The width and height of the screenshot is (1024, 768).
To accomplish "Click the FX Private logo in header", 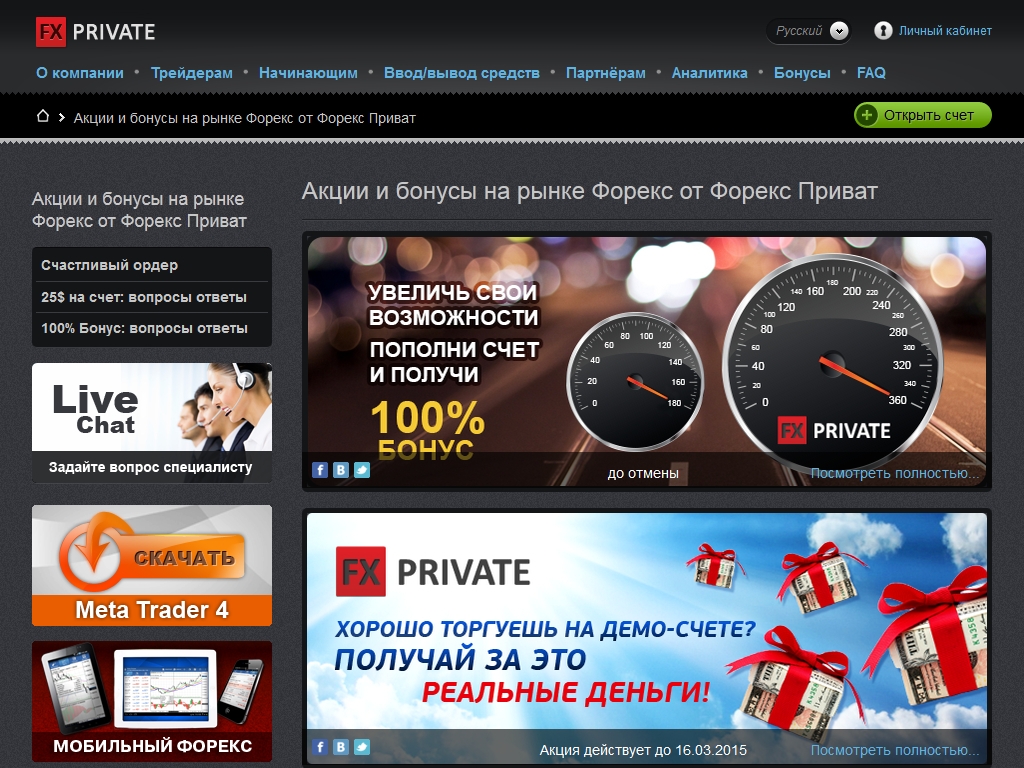I will point(96,32).
